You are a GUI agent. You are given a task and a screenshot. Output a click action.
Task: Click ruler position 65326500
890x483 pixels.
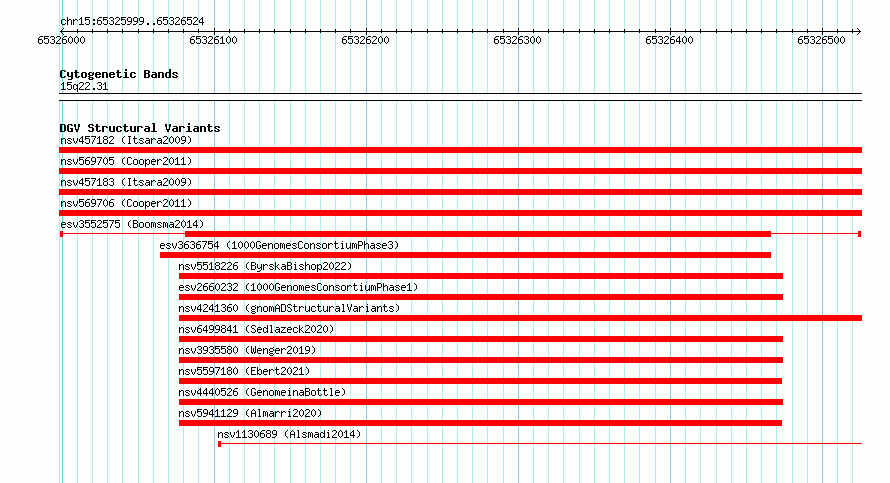821,40
